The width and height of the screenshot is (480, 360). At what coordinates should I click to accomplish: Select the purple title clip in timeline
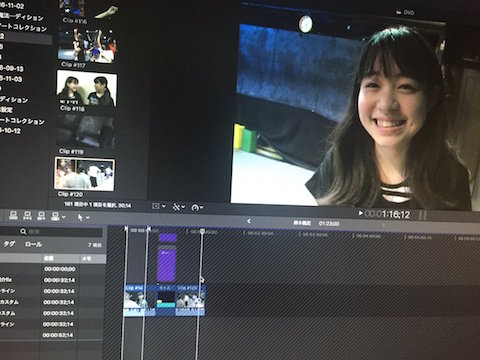point(167,266)
